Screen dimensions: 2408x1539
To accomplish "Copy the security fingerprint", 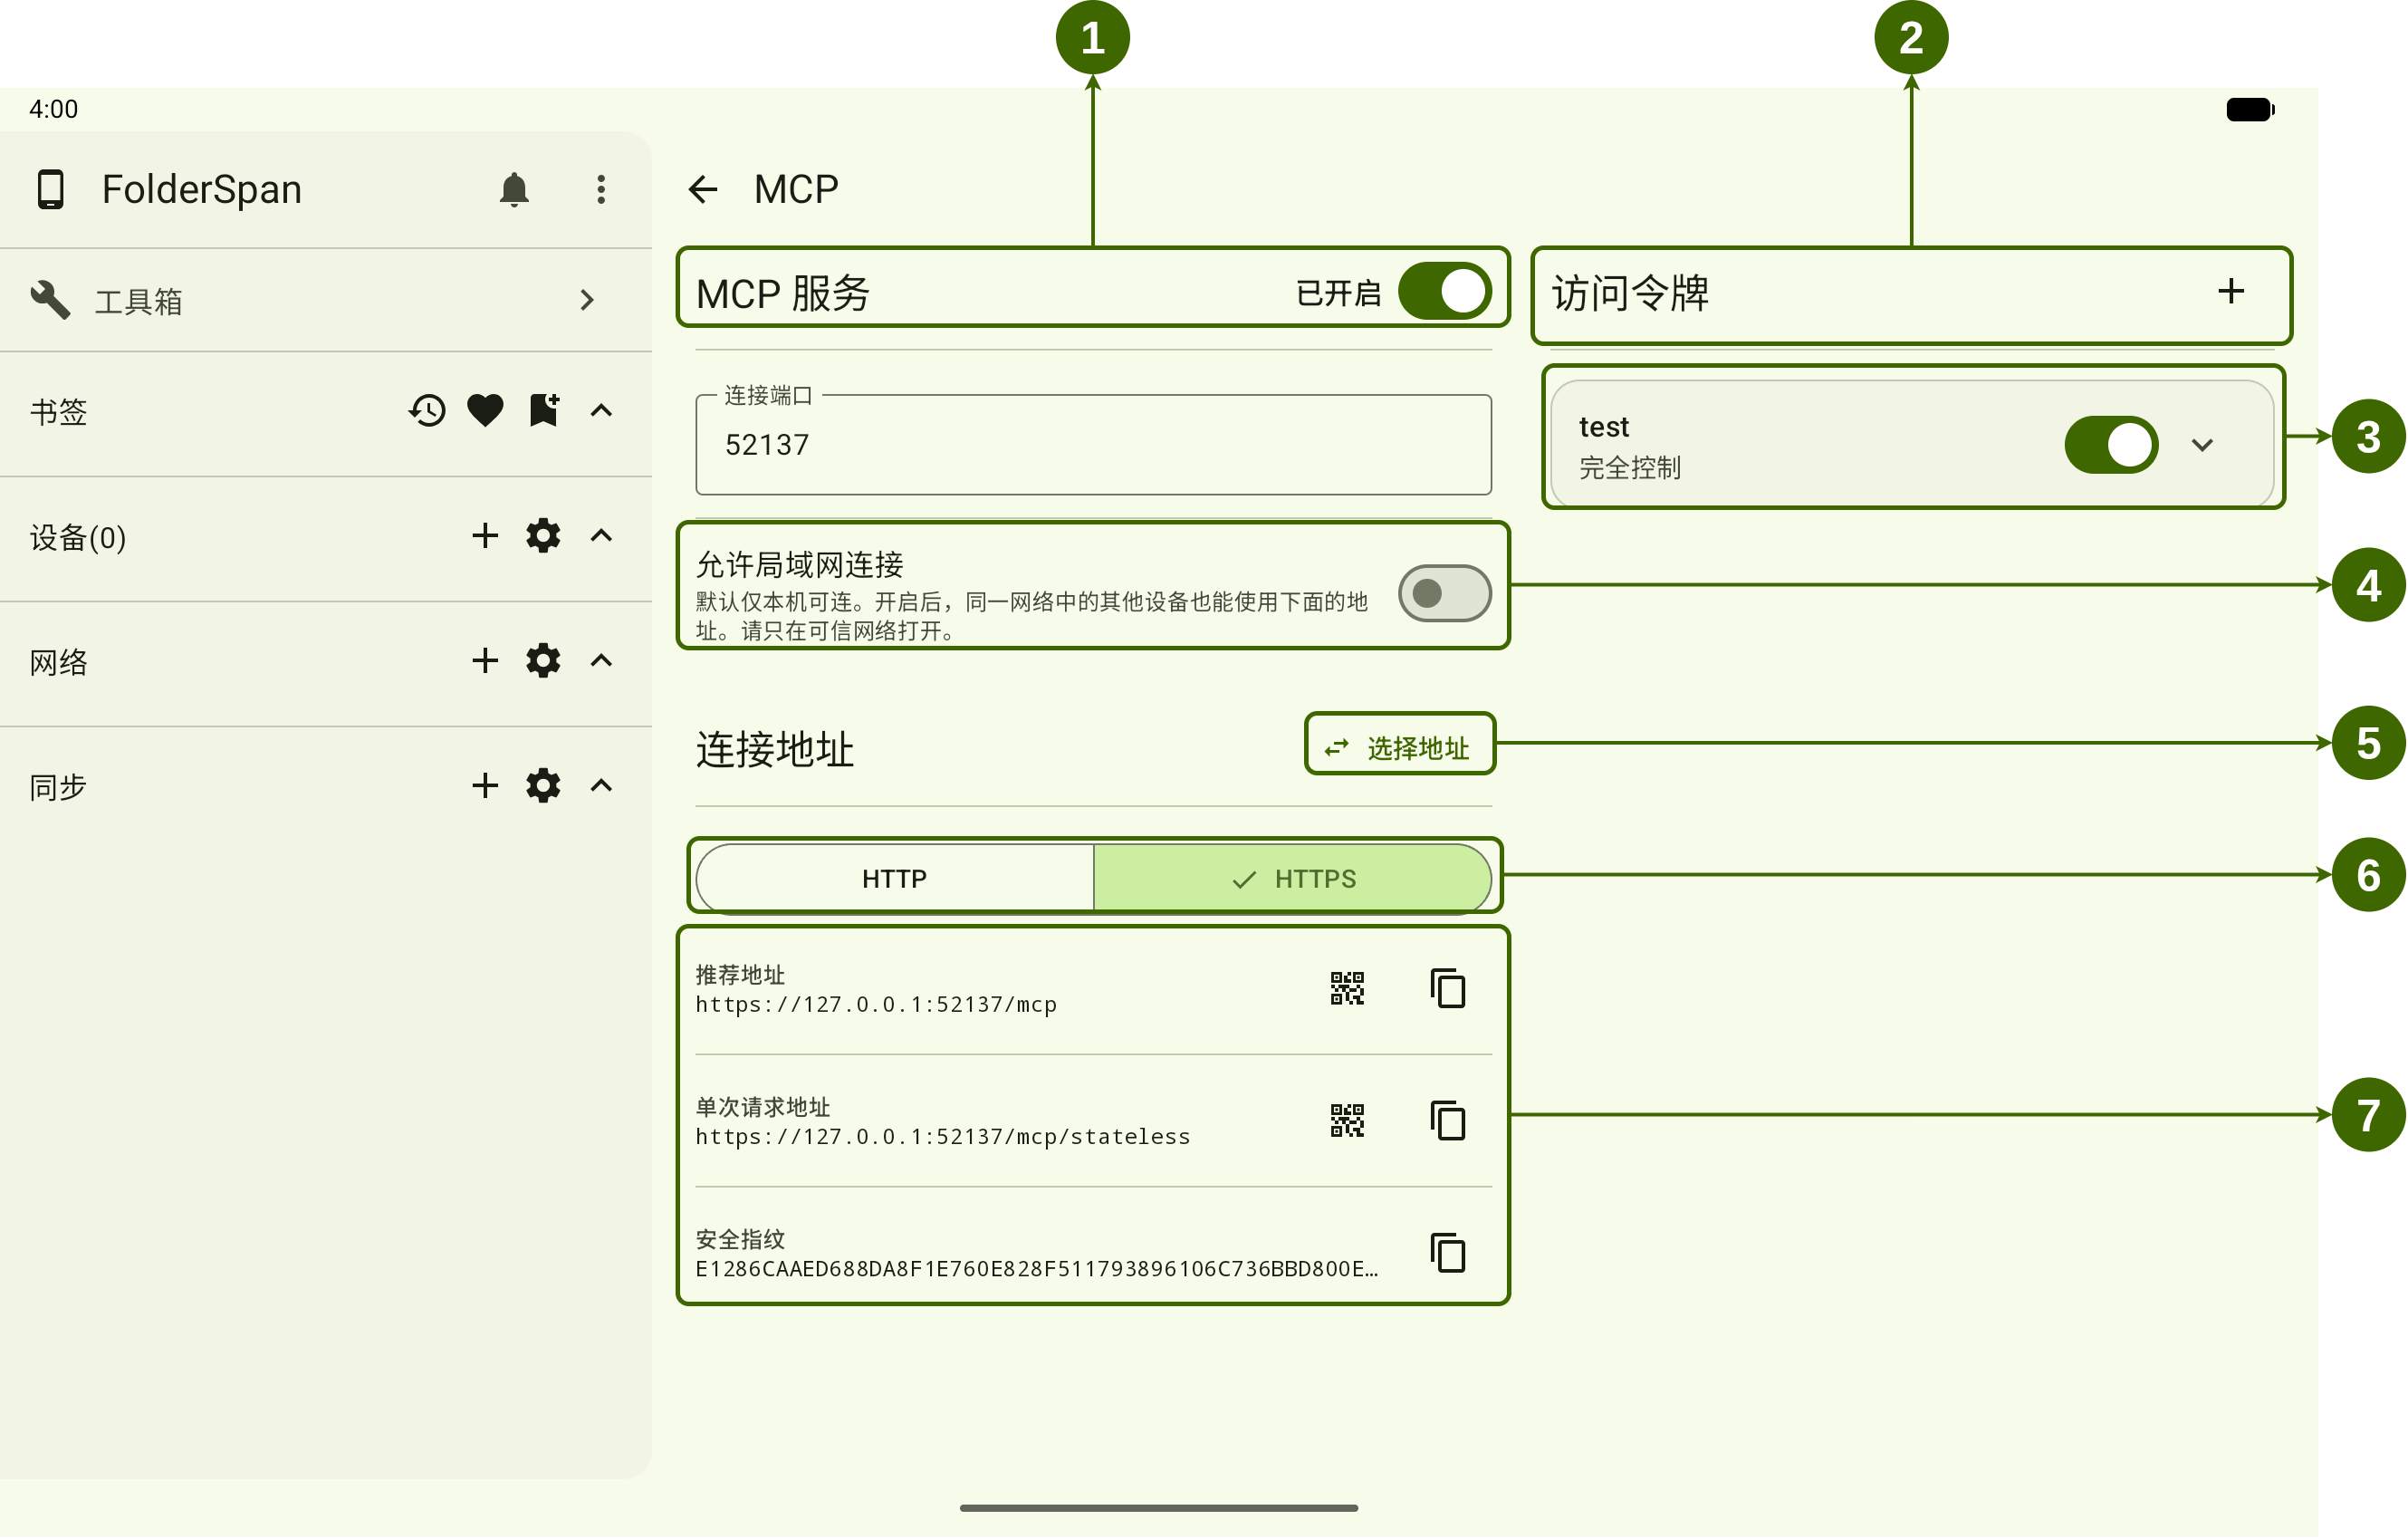I will coord(1448,1253).
